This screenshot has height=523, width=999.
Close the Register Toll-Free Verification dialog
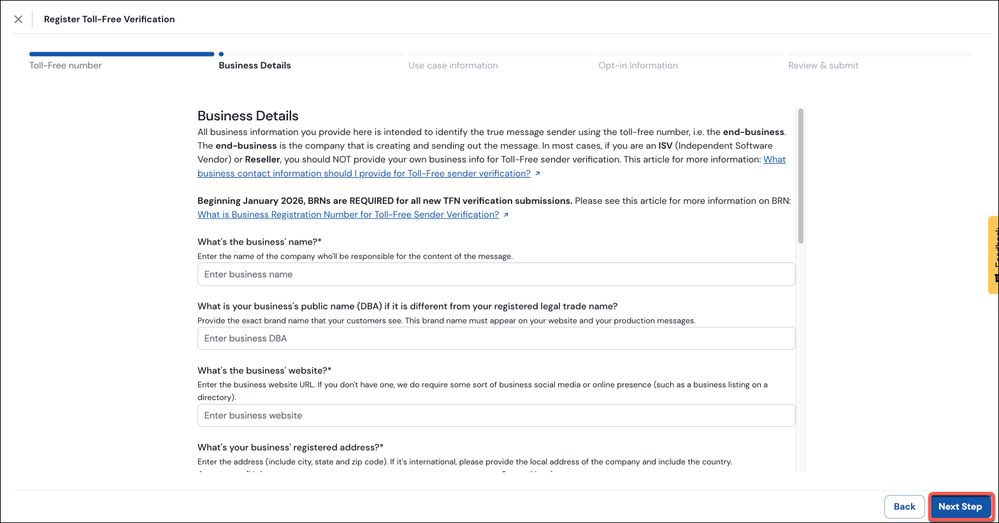coord(18,19)
